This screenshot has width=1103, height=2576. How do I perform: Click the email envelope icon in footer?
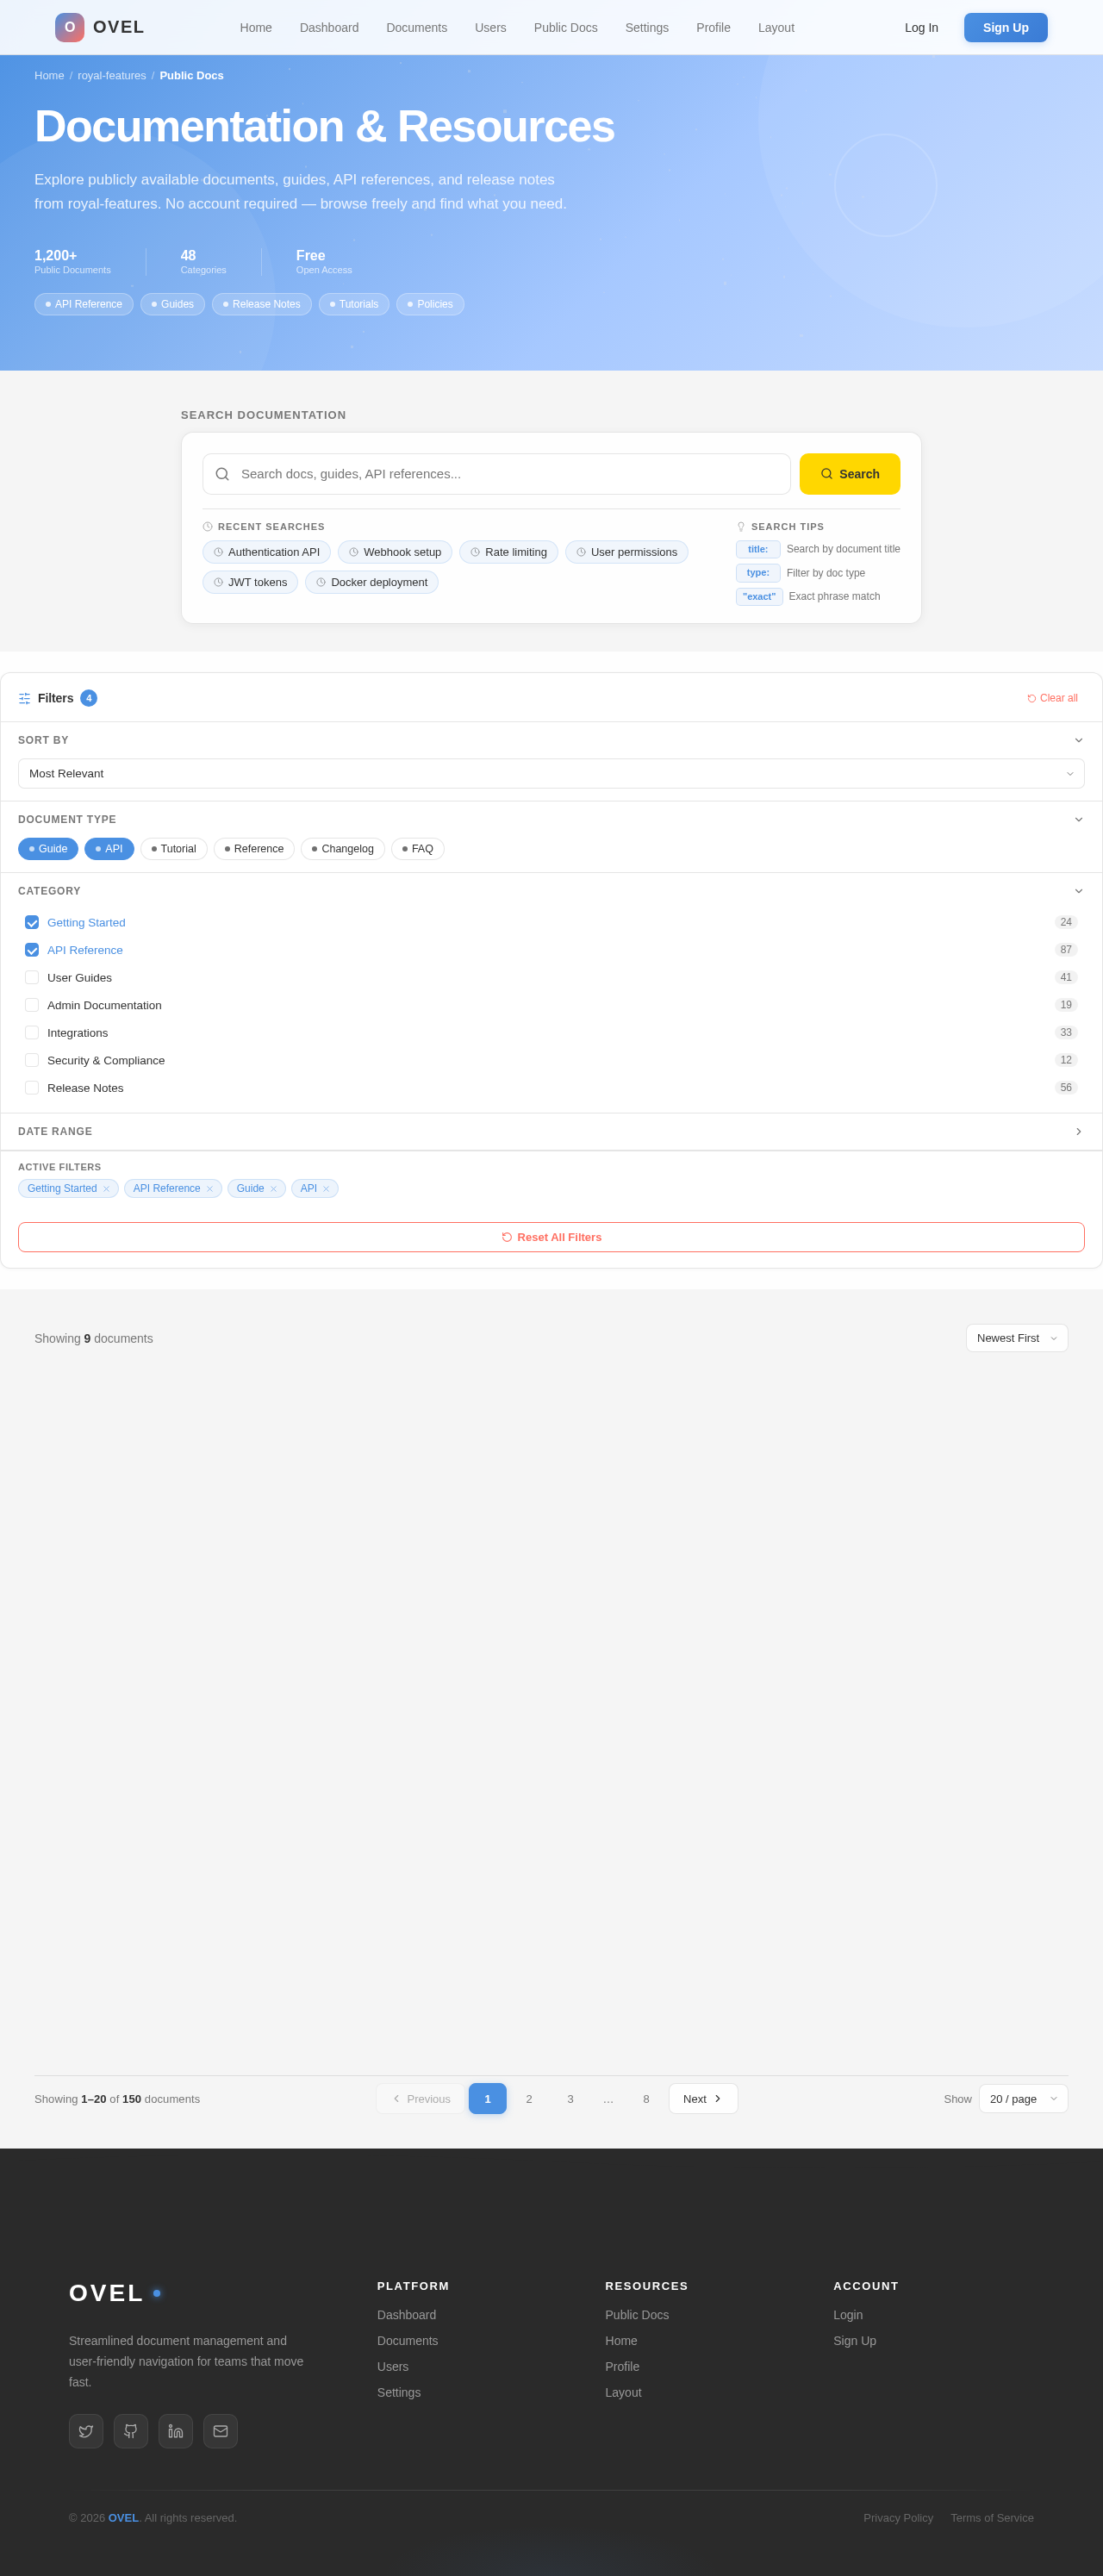click(x=221, y=2431)
